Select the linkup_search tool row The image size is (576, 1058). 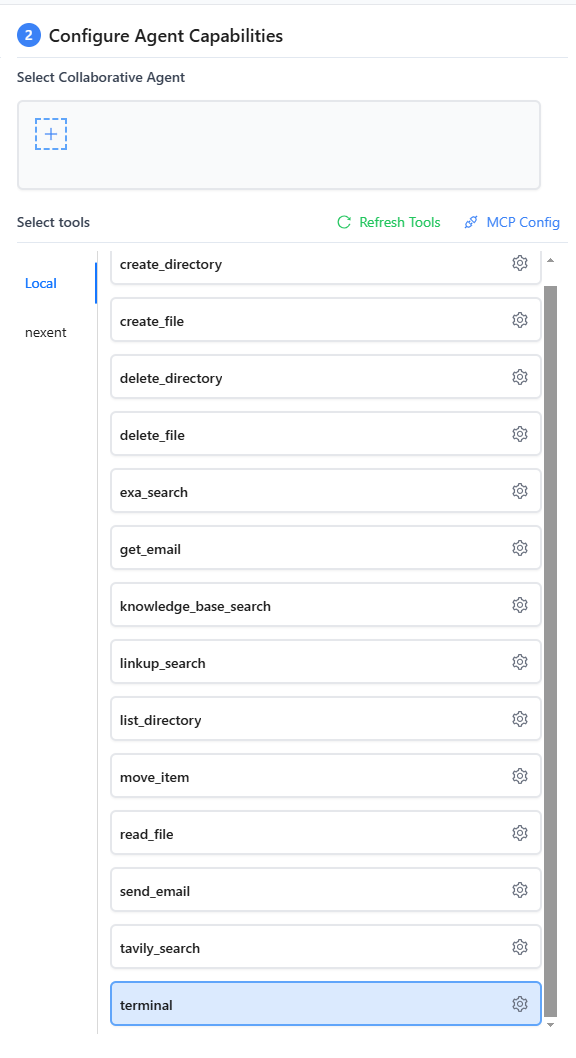coord(300,661)
